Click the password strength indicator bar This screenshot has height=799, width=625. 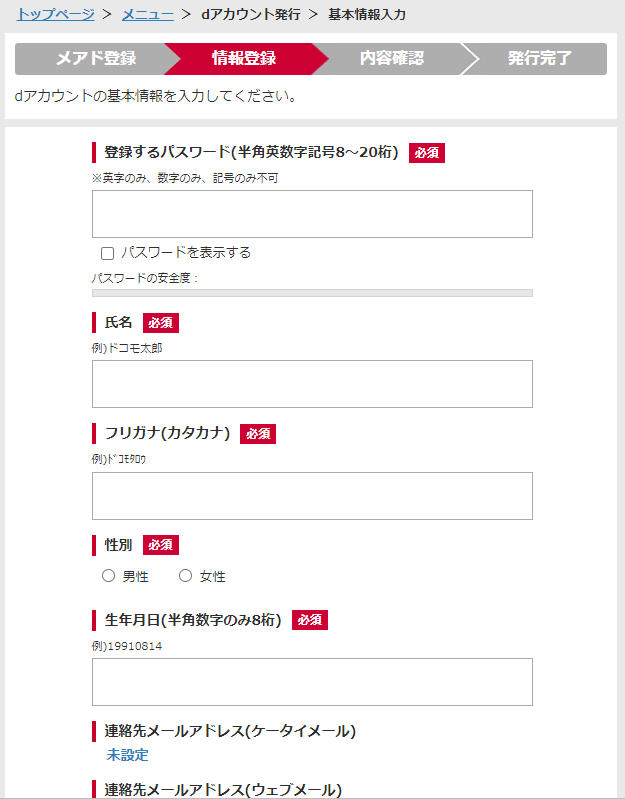[312, 293]
